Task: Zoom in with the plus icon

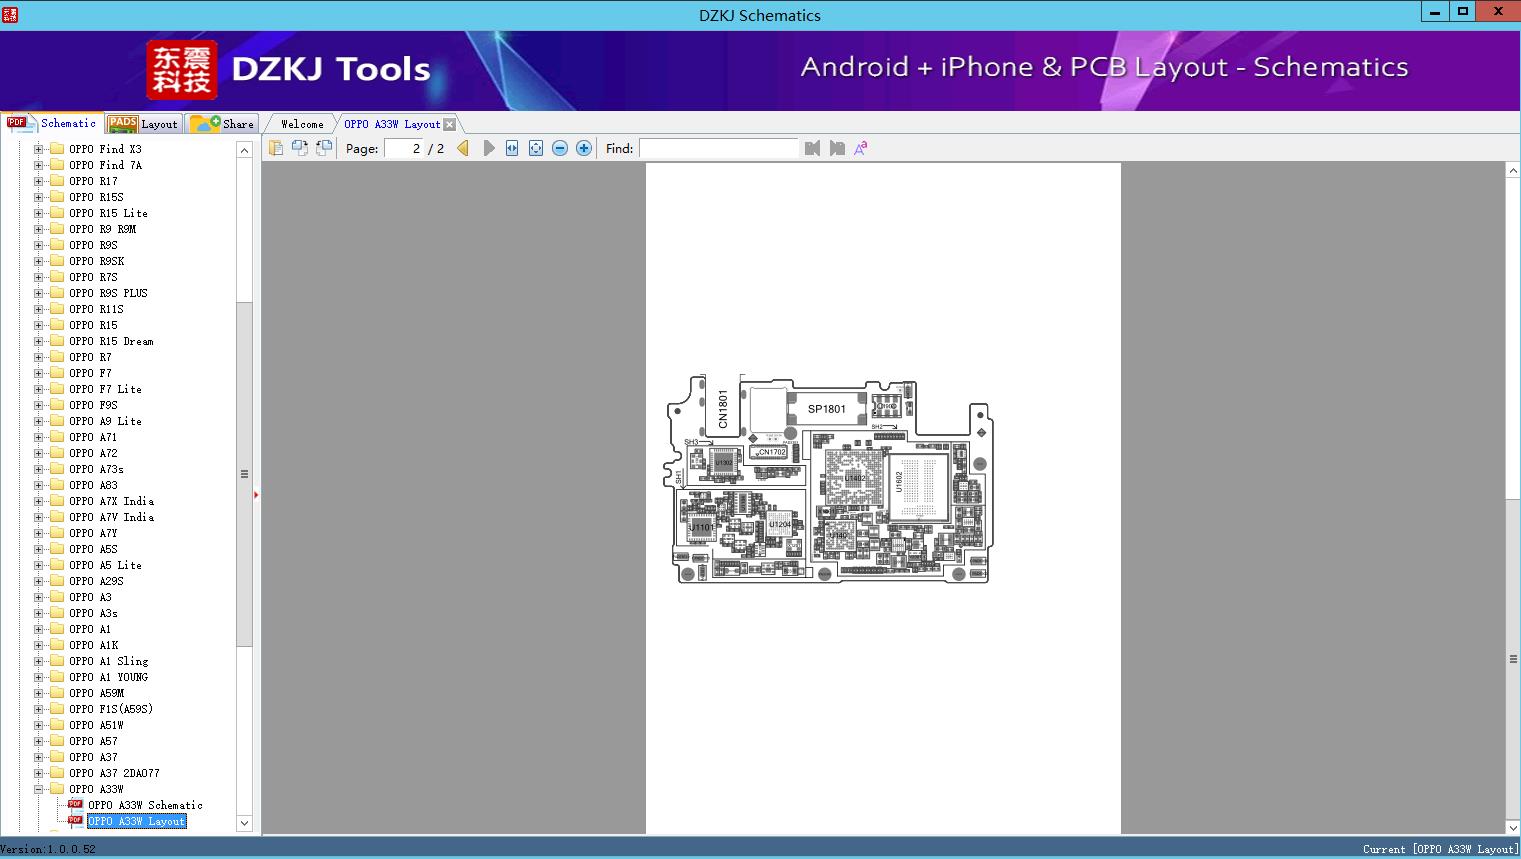Action: coord(584,148)
